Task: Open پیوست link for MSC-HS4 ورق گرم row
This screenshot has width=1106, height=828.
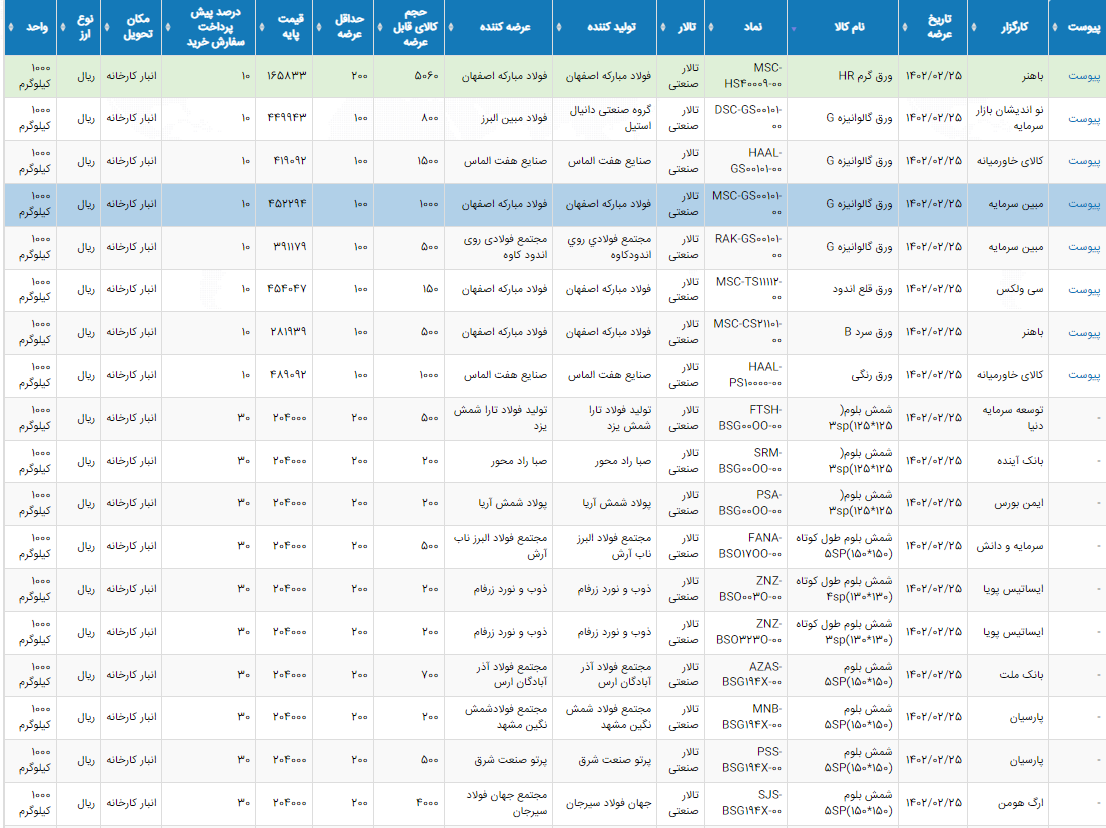Action: click(x=1083, y=76)
